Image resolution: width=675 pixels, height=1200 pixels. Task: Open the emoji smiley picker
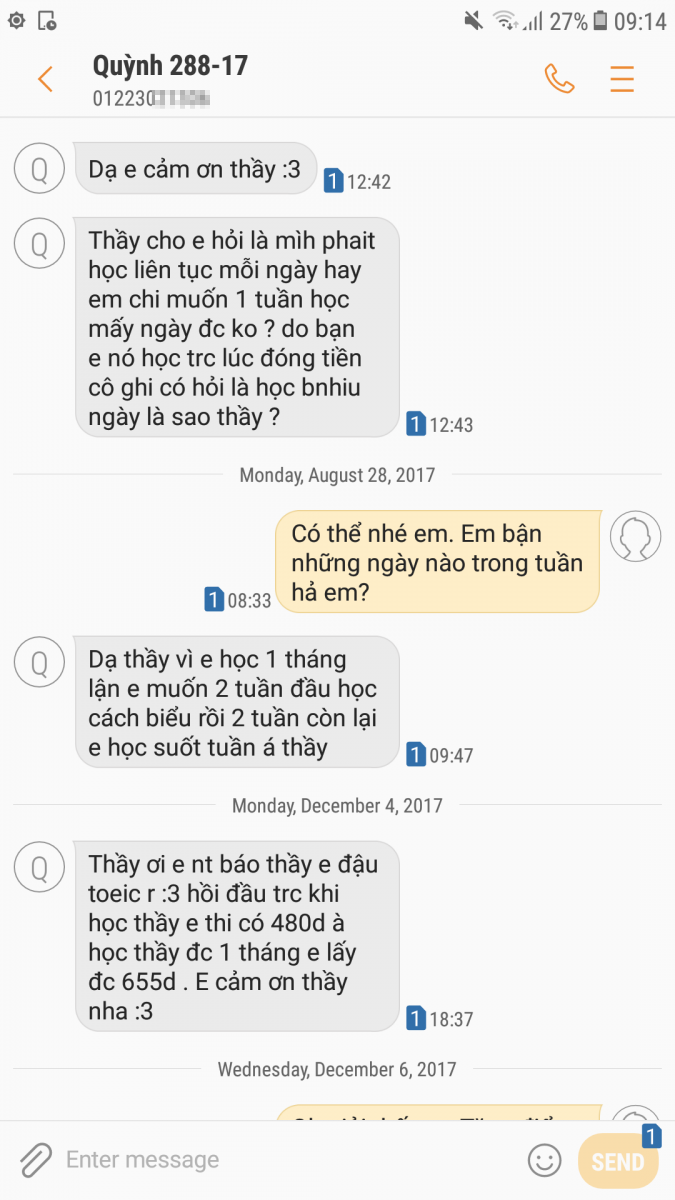[544, 1160]
